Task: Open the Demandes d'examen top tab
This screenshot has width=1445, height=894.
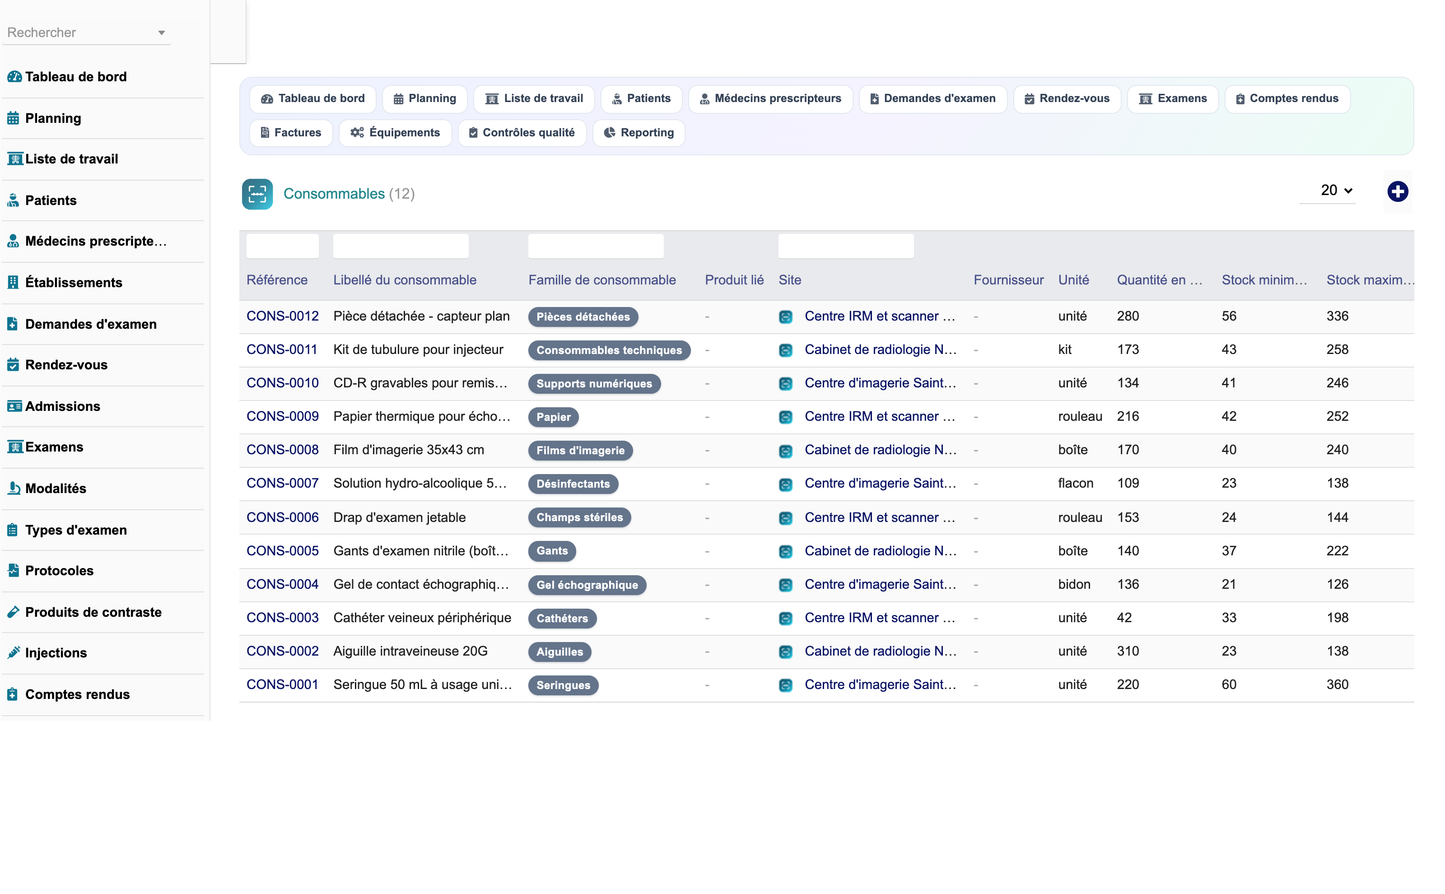Action: tap(933, 99)
